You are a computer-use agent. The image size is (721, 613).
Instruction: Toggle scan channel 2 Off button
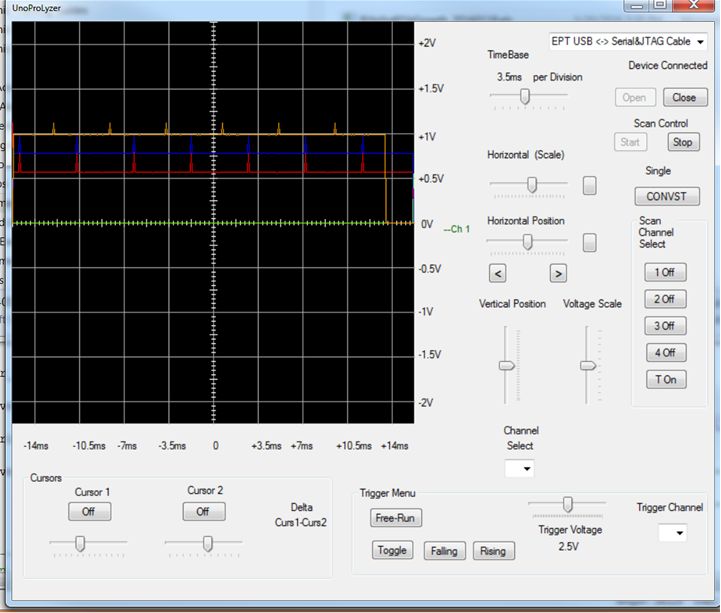click(665, 299)
